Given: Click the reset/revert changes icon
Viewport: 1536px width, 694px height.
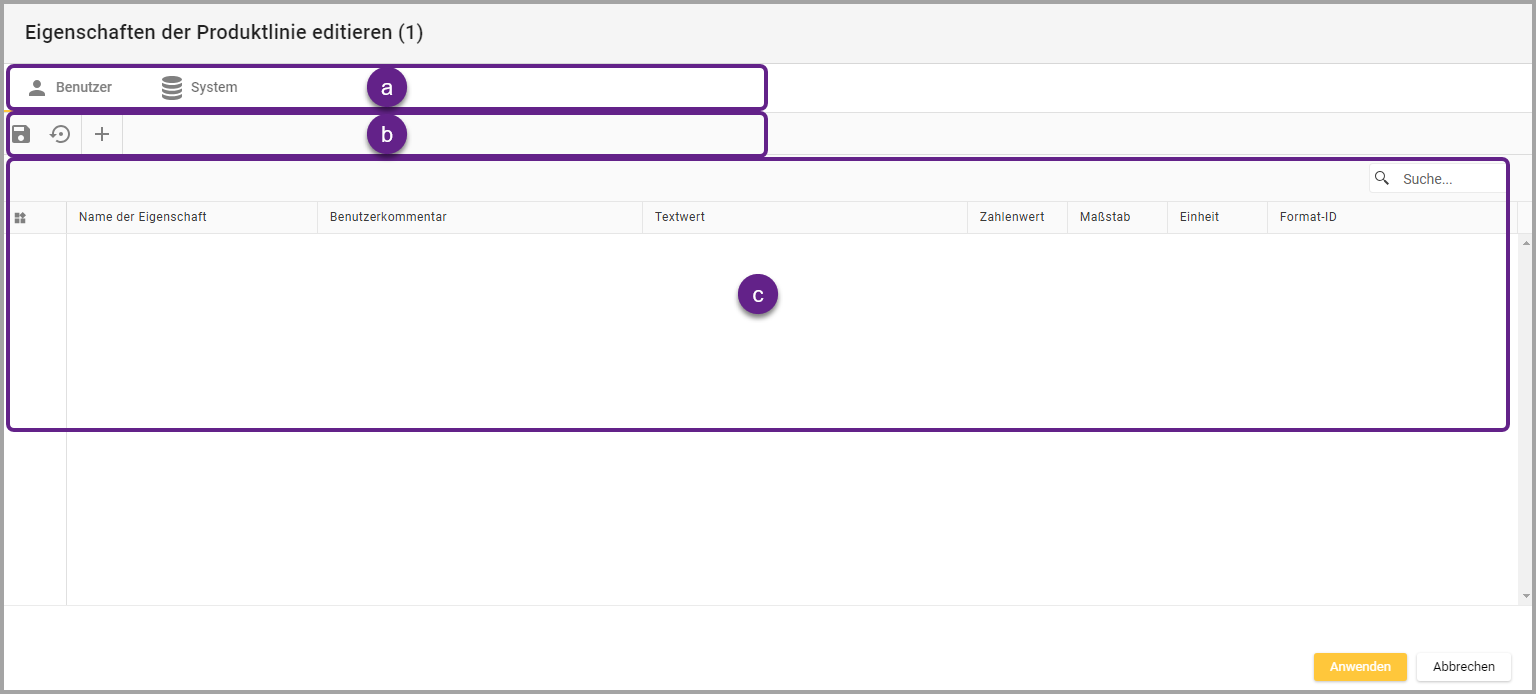Looking at the screenshot, I should click(61, 134).
